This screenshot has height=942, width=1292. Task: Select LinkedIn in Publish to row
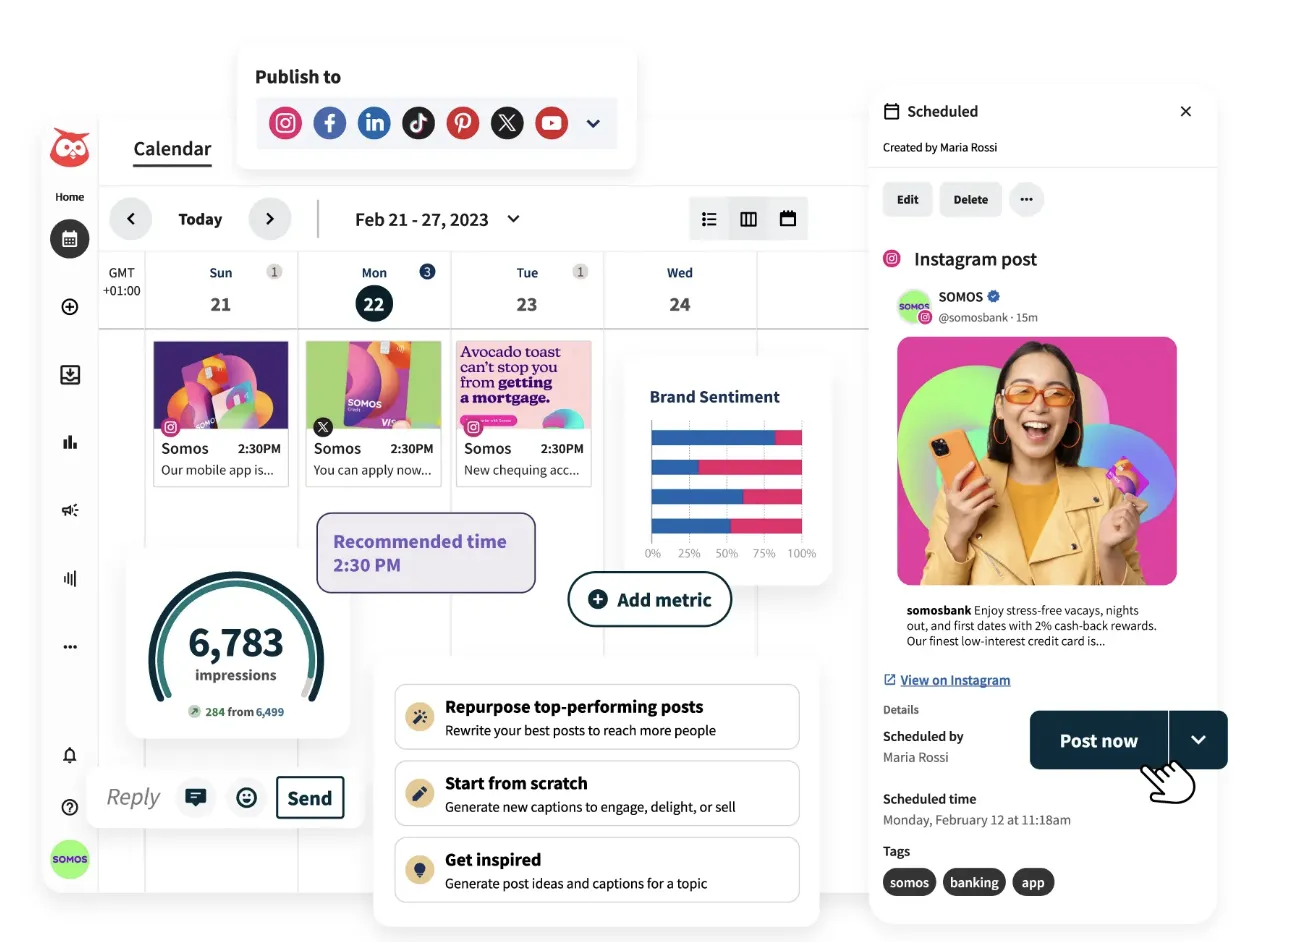click(374, 123)
